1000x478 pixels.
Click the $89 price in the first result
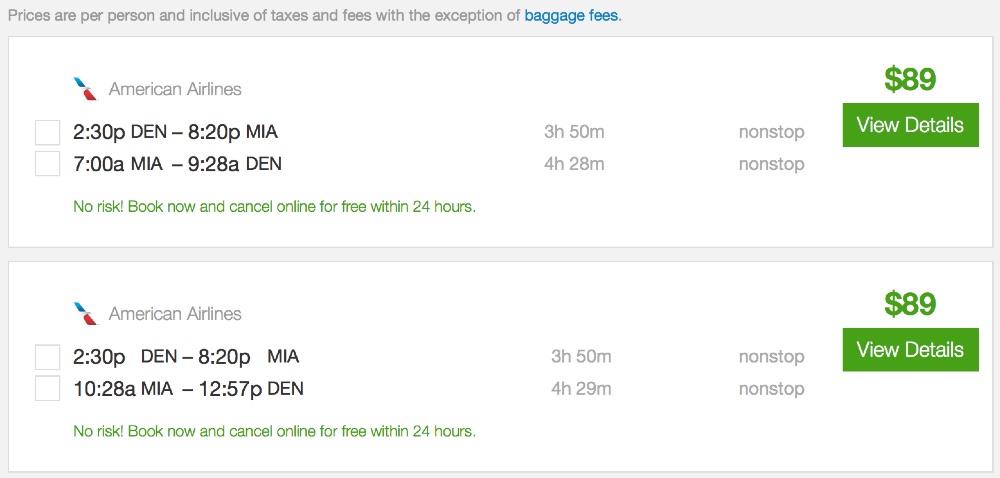pyautogui.click(x=910, y=79)
